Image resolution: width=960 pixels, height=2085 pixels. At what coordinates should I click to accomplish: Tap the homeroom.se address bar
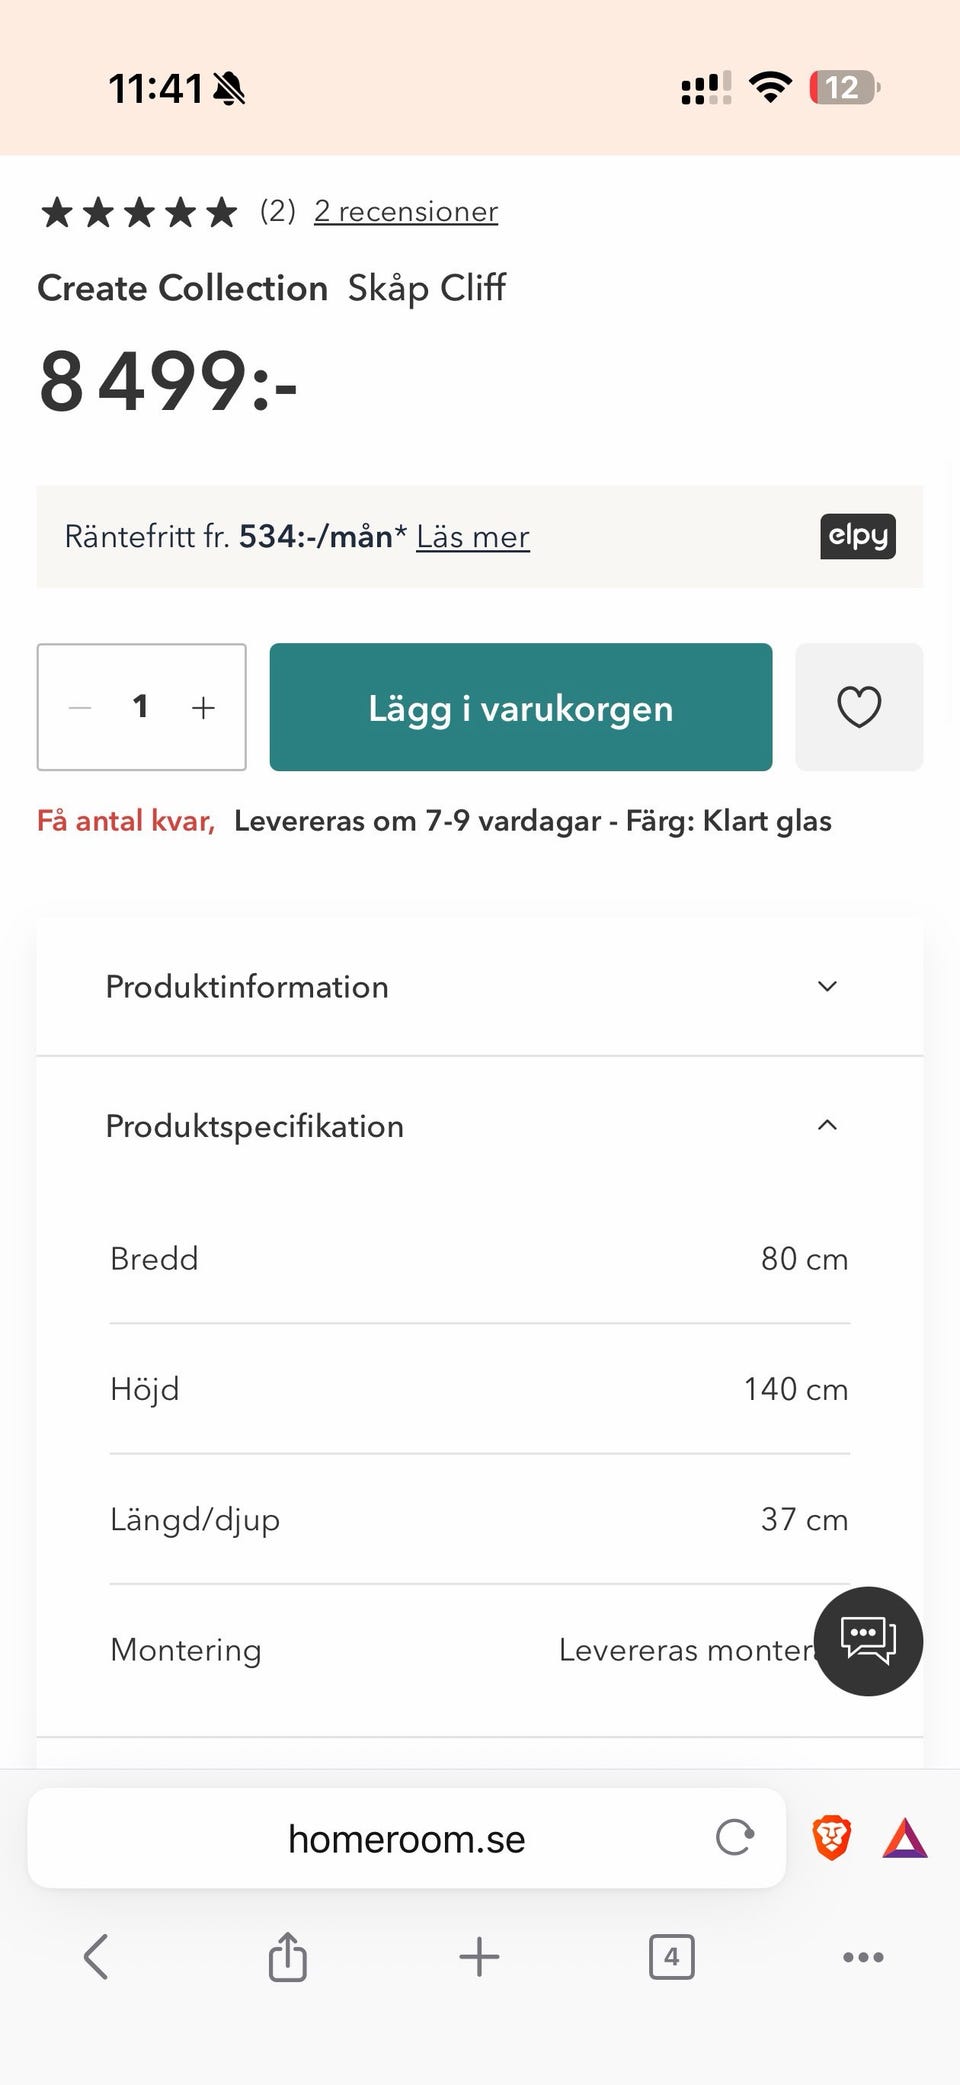coord(407,1838)
